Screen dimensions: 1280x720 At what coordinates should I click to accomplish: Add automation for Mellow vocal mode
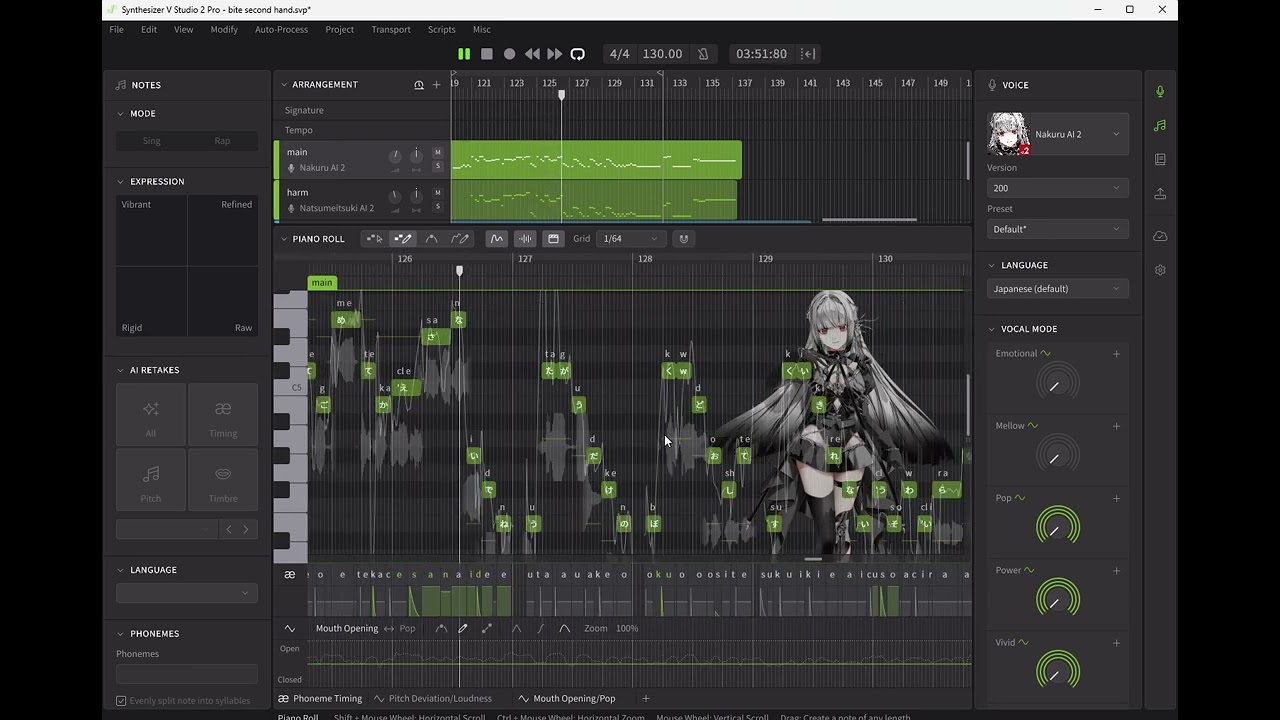(1116, 426)
